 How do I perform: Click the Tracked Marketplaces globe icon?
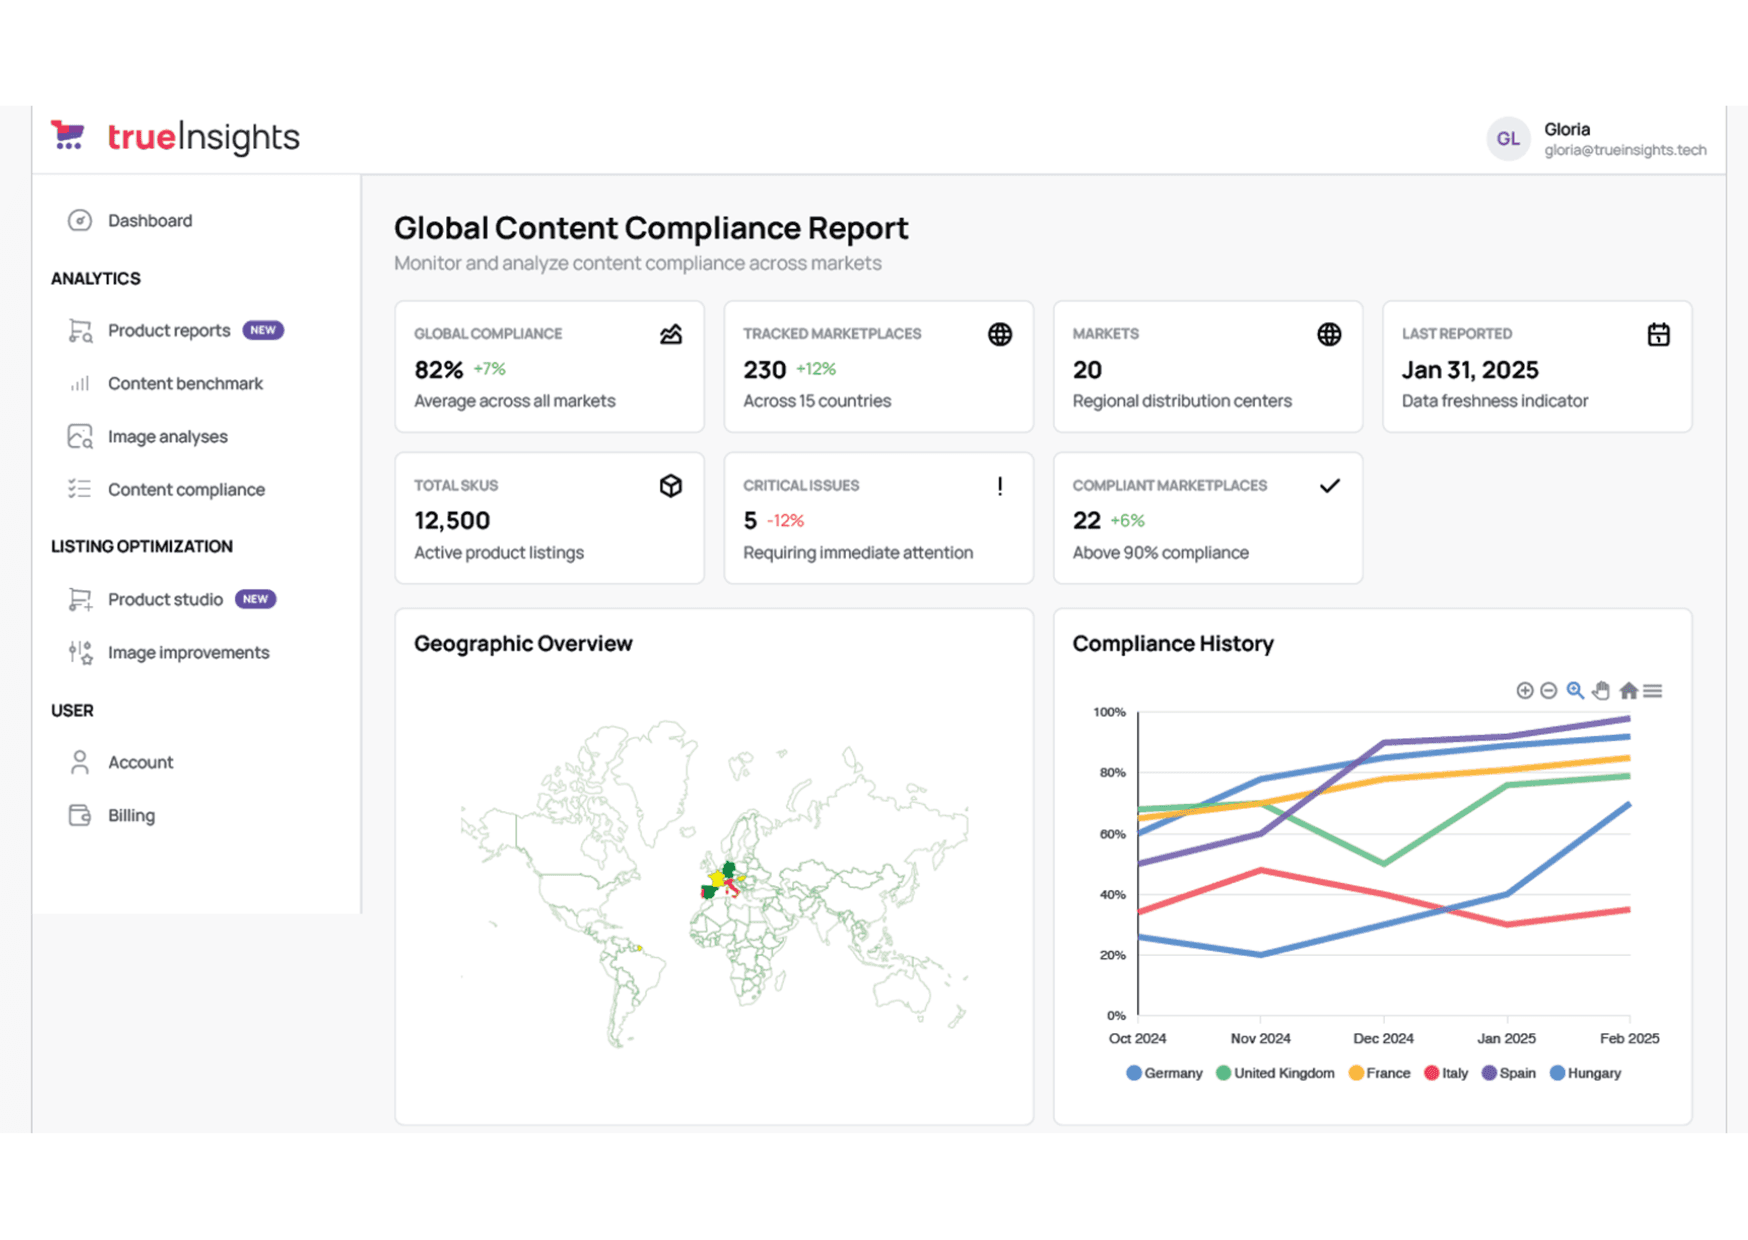(x=1000, y=334)
